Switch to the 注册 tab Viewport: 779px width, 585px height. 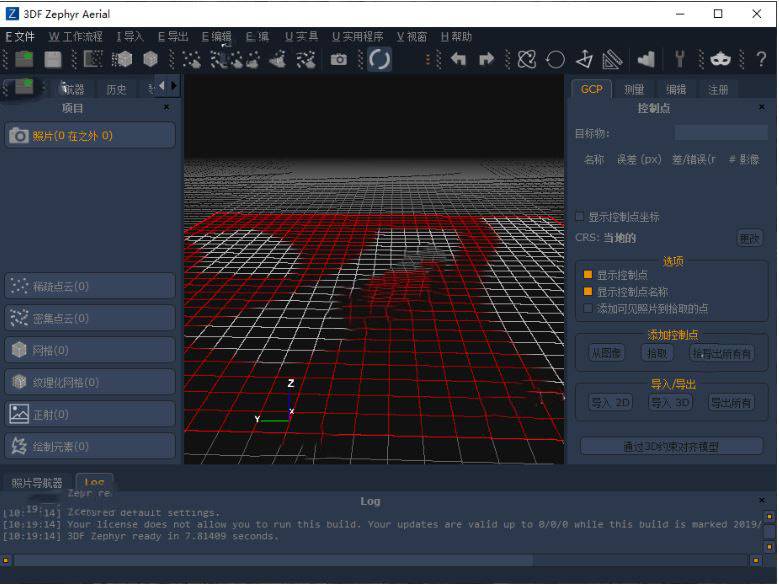[x=718, y=89]
